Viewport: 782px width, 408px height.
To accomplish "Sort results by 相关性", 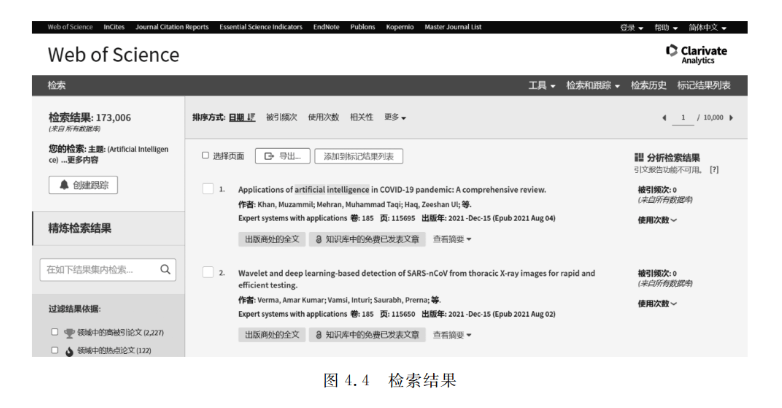I will click(x=362, y=117).
